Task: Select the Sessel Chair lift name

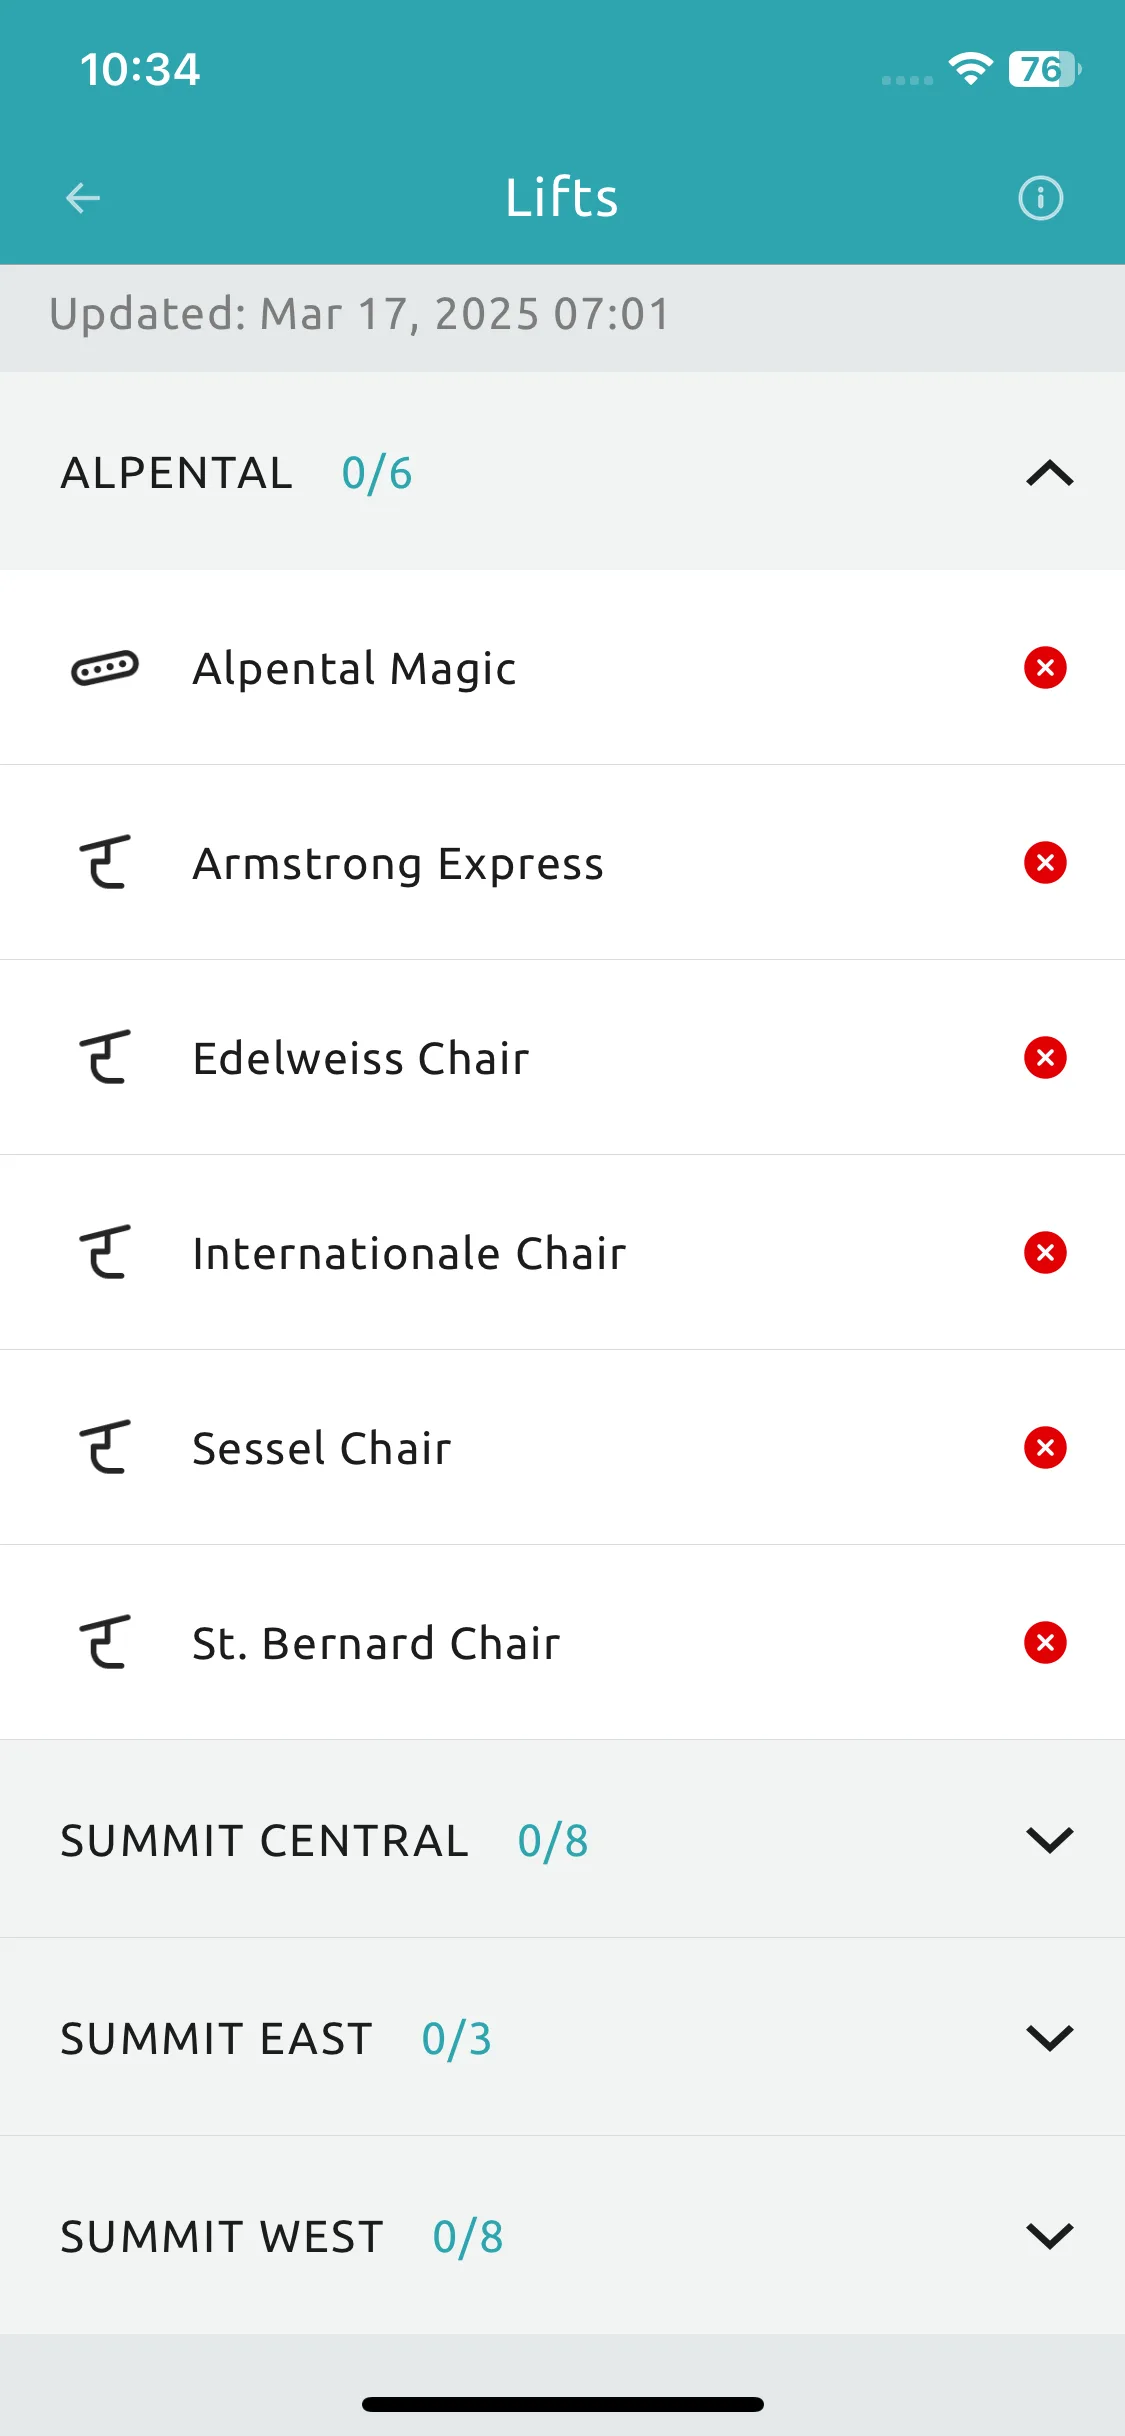Action: [322, 1448]
